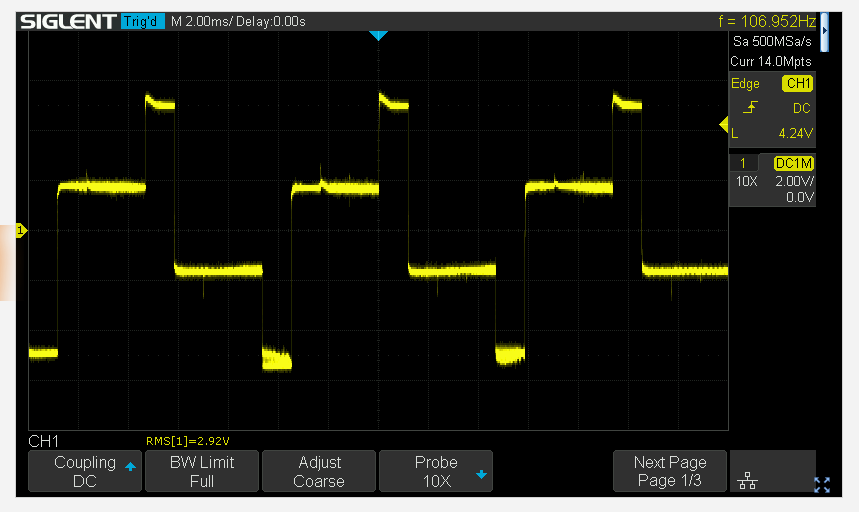859x512 pixels.
Task: Click the channel 1 ground marker on left
Action: tap(22, 231)
